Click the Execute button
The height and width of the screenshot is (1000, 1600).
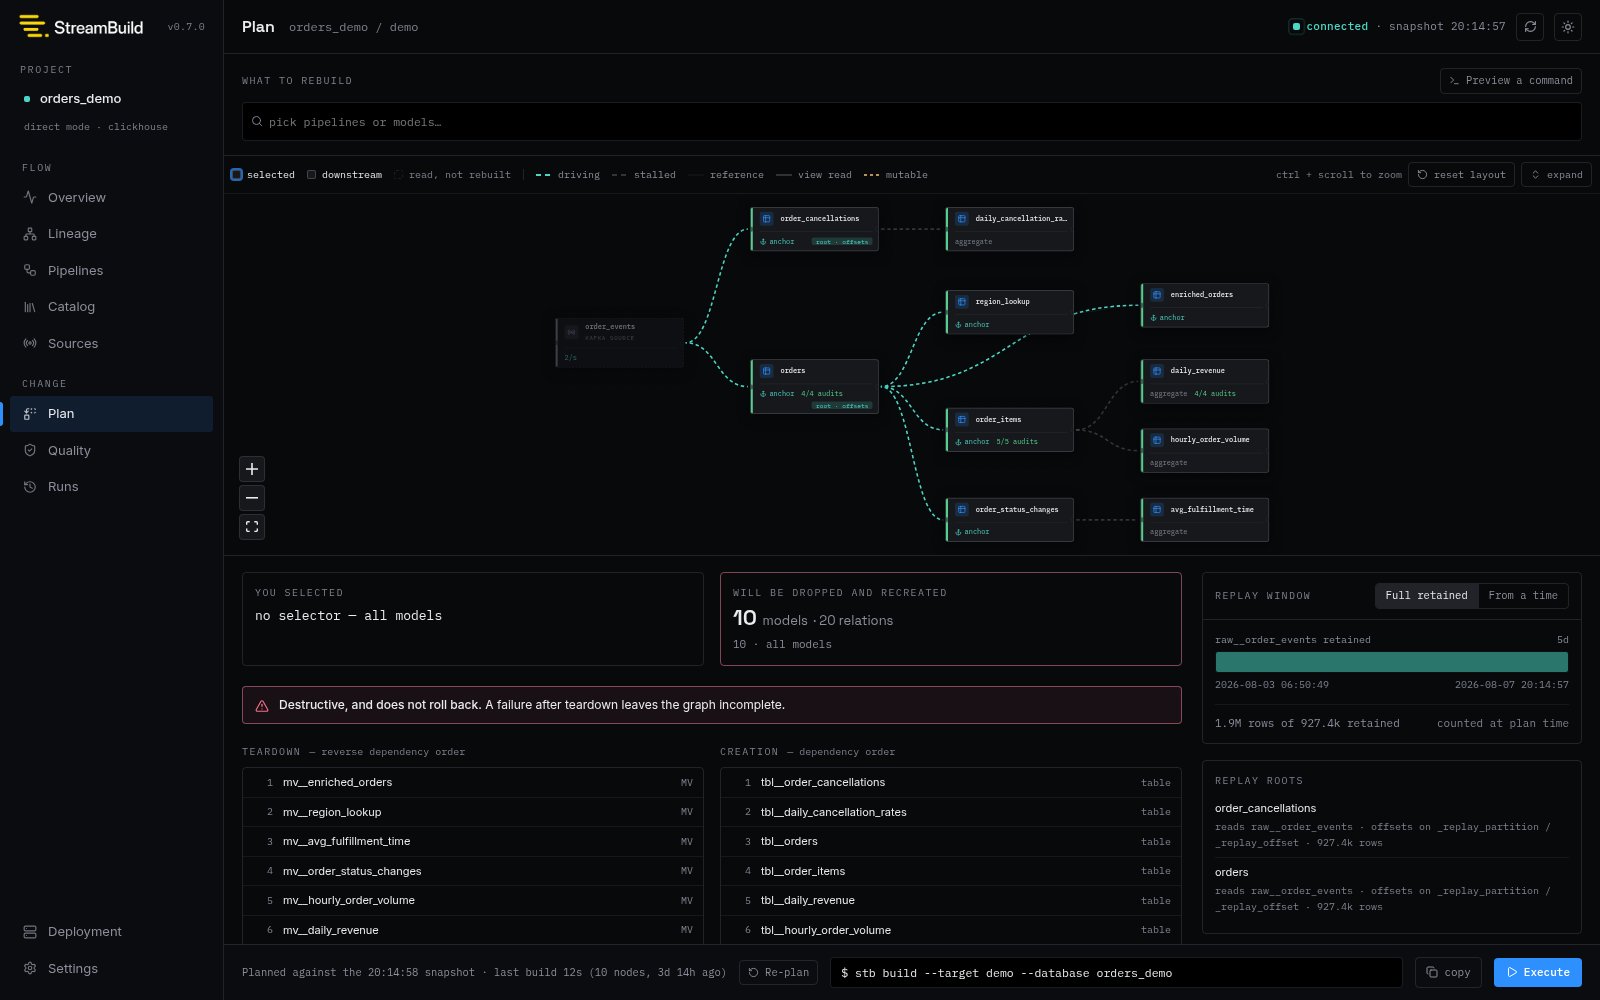point(1537,972)
